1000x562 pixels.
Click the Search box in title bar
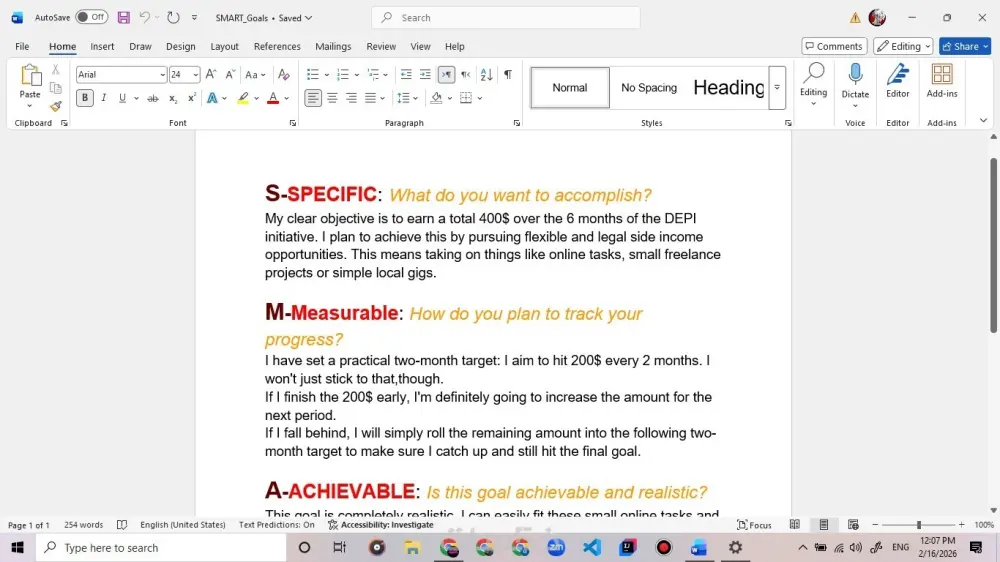tap(506, 18)
